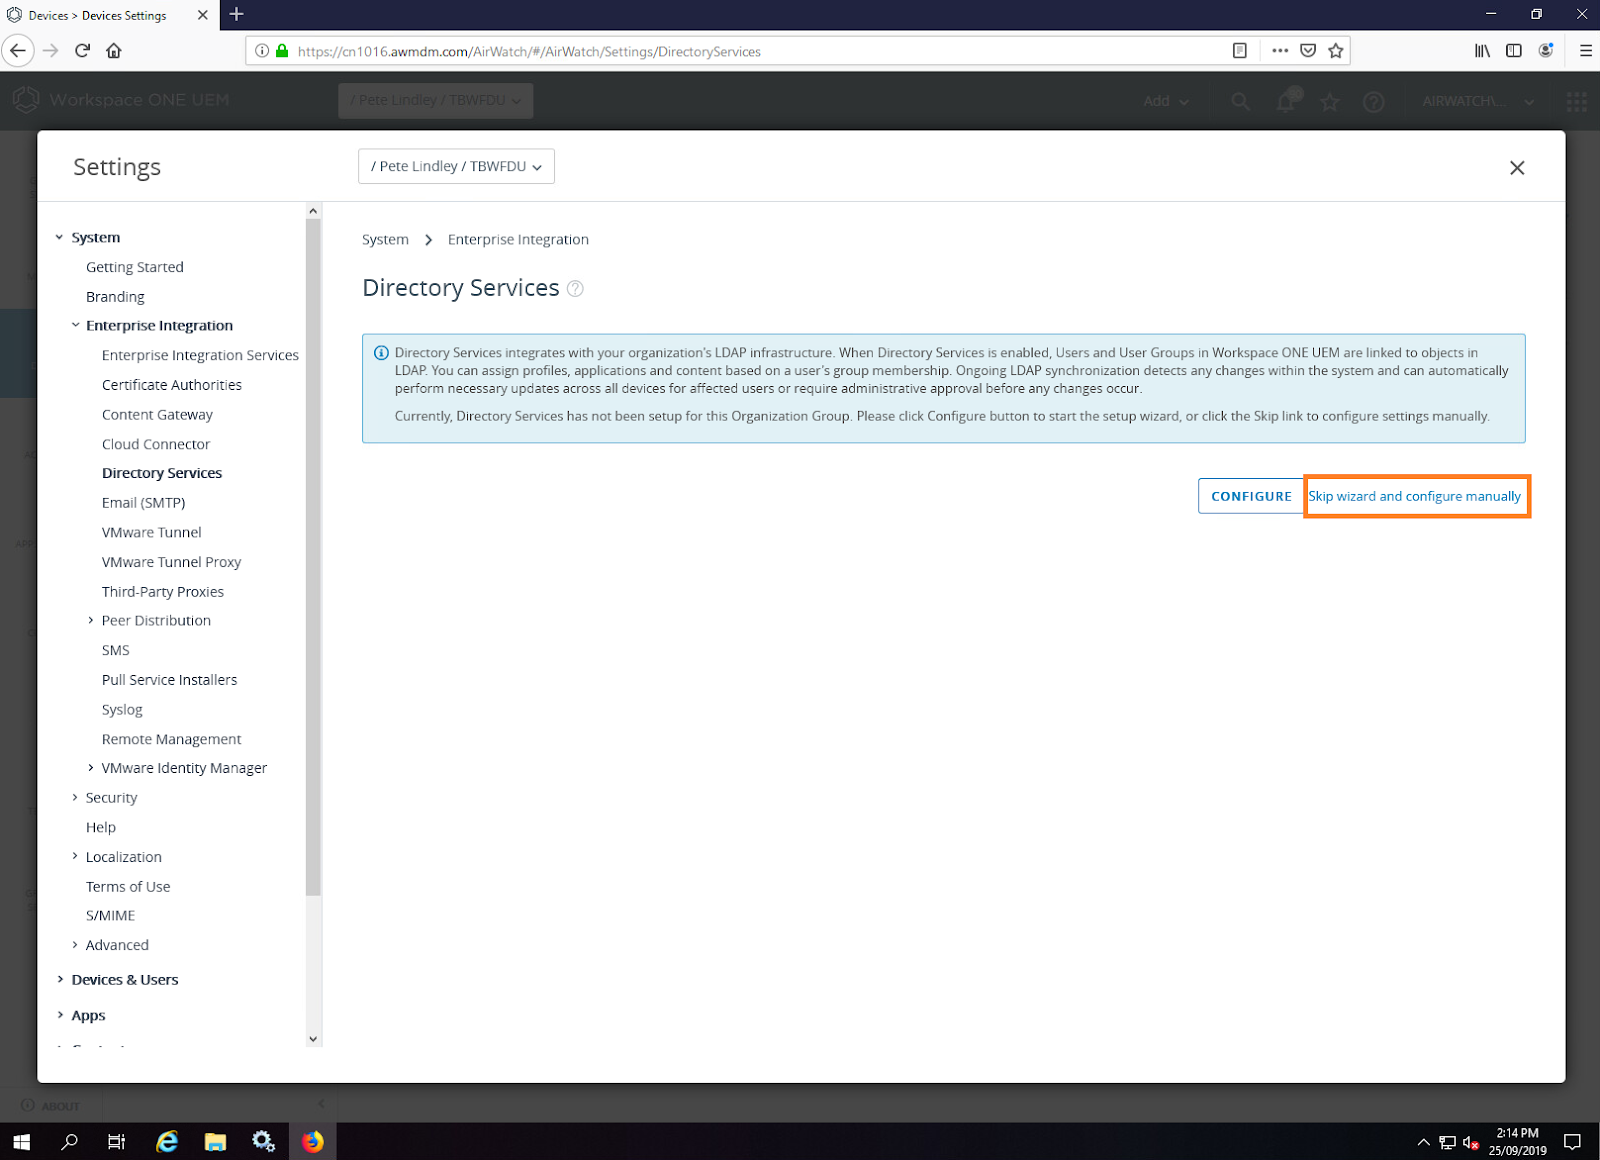Save the page to Pocket
The image size is (1600, 1160).
click(1308, 51)
